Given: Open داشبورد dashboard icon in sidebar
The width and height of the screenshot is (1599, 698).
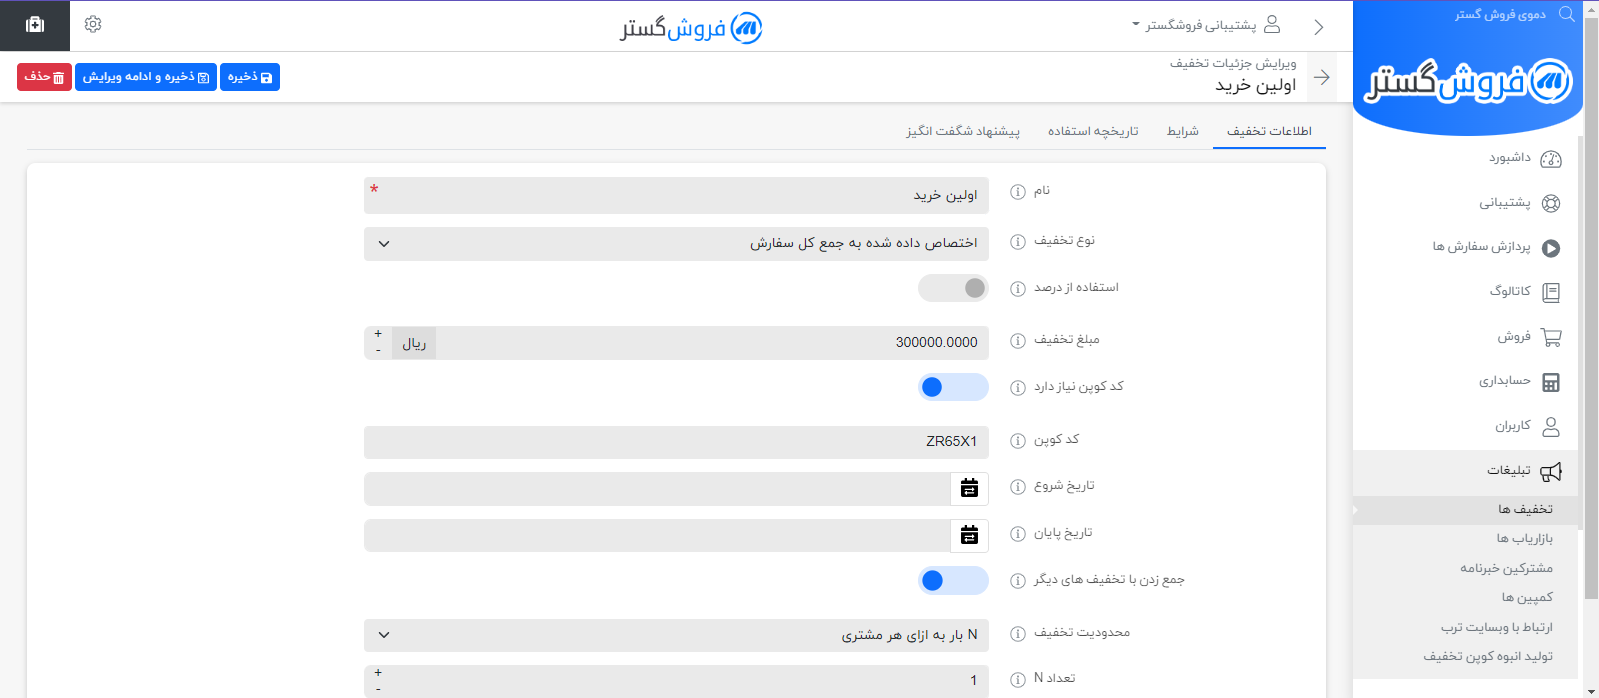Looking at the screenshot, I should [1551, 159].
